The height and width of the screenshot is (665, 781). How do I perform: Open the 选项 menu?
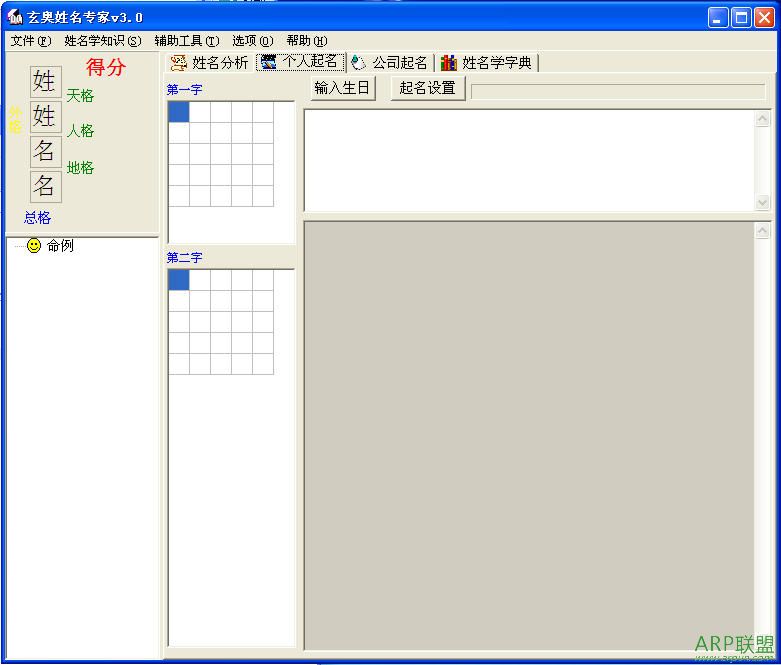(252, 41)
